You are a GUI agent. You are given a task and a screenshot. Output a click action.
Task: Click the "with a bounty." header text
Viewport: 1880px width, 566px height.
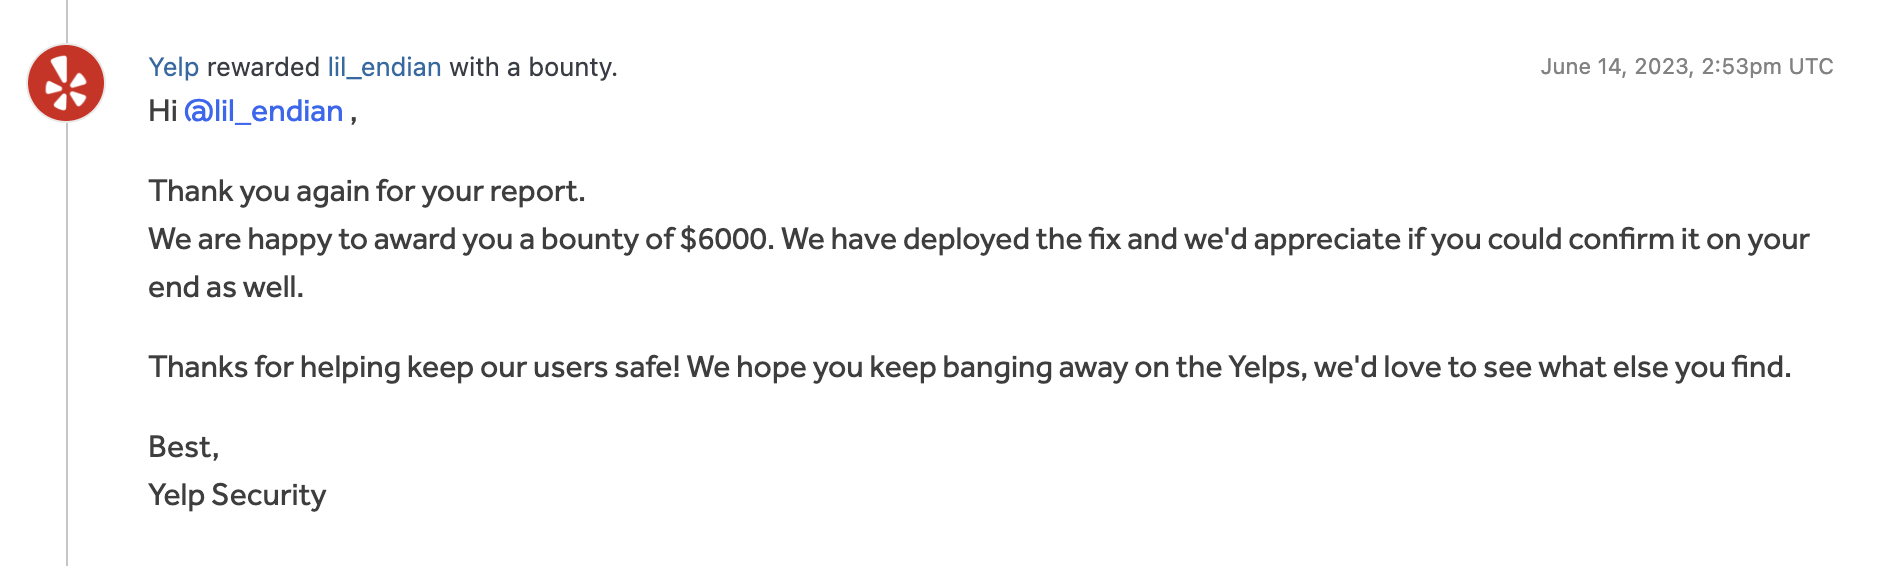[x=533, y=67]
